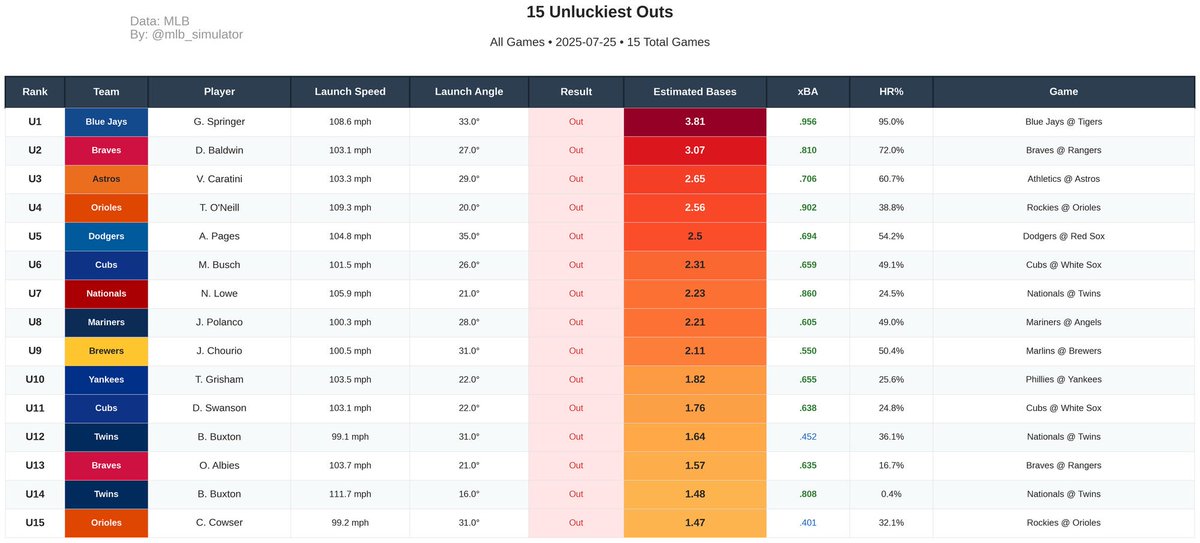Click the Mariners @ Angels game
The width and height of the screenshot is (1200, 543).
[x=1064, y=322]
